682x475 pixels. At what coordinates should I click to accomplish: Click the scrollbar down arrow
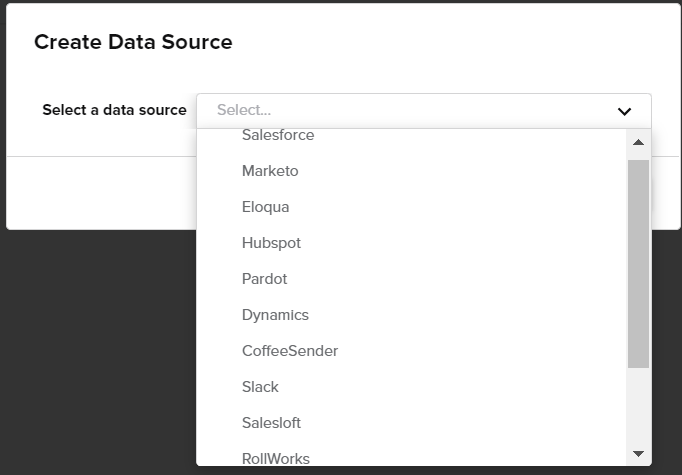(x=638, y=454)
